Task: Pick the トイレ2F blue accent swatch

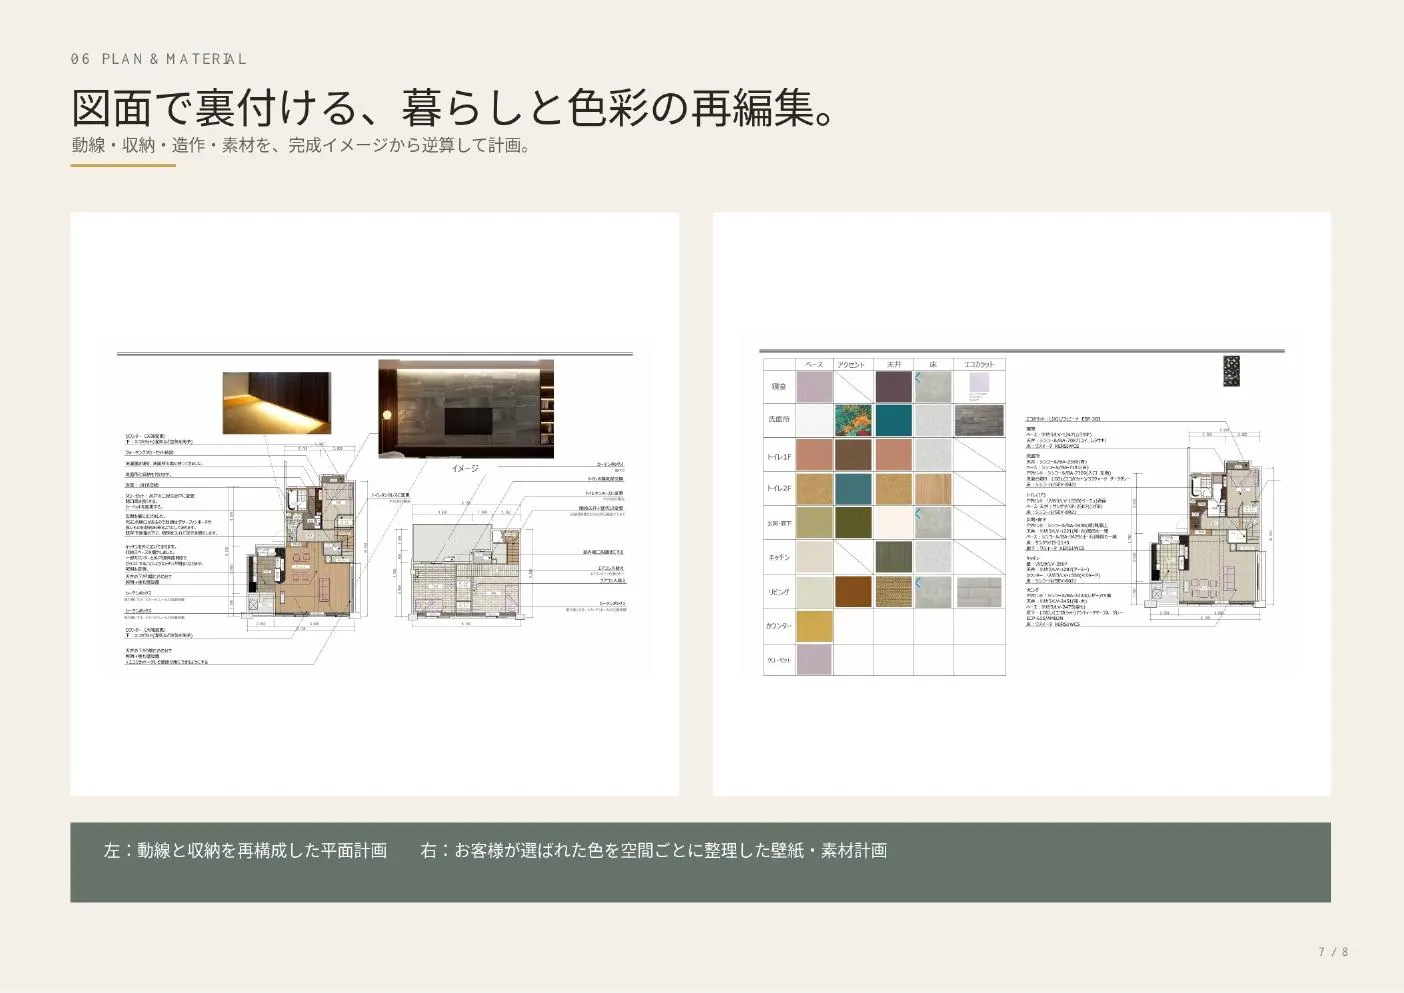Action: [854, 489]
